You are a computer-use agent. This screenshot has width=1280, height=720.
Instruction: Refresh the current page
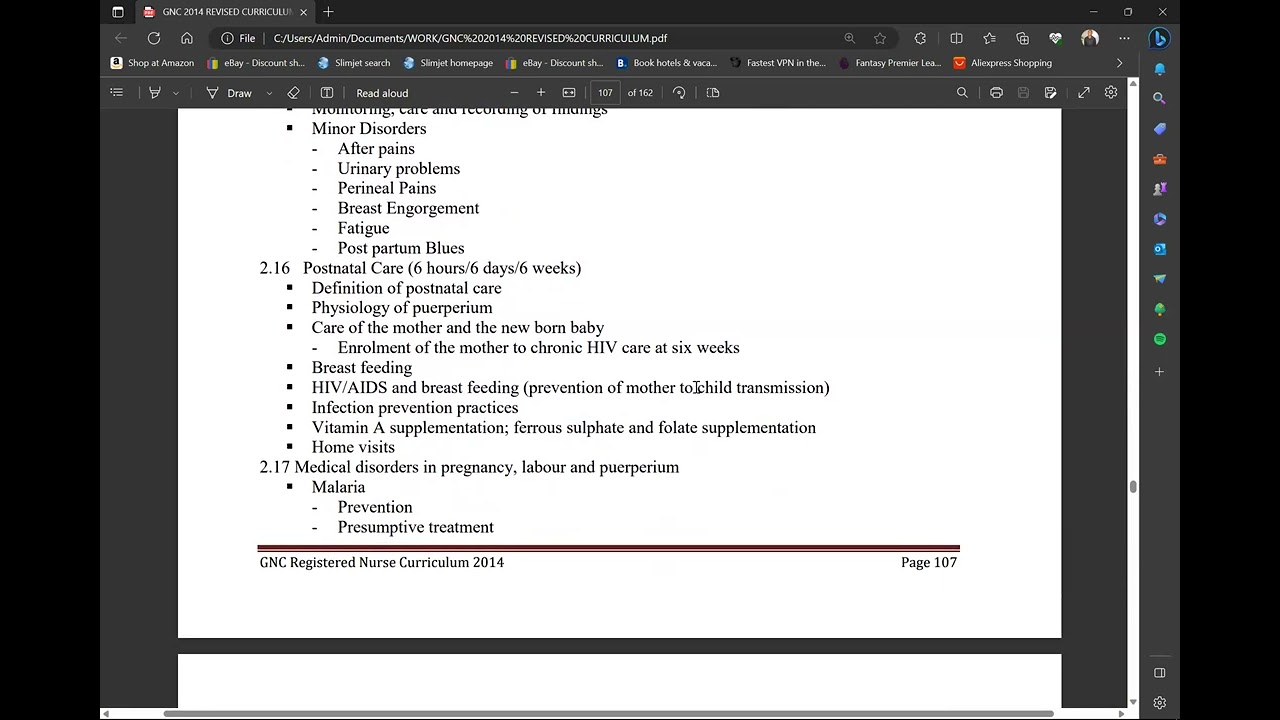(x=154, y=38)
